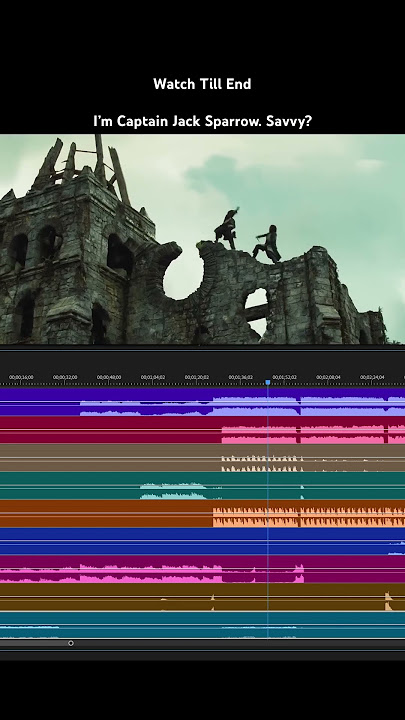Image resolution: width=405 pixels, height=720 pixels.
Task: Click the 00;01;36;02 timecode on the ruler
Action: (241, 377)
